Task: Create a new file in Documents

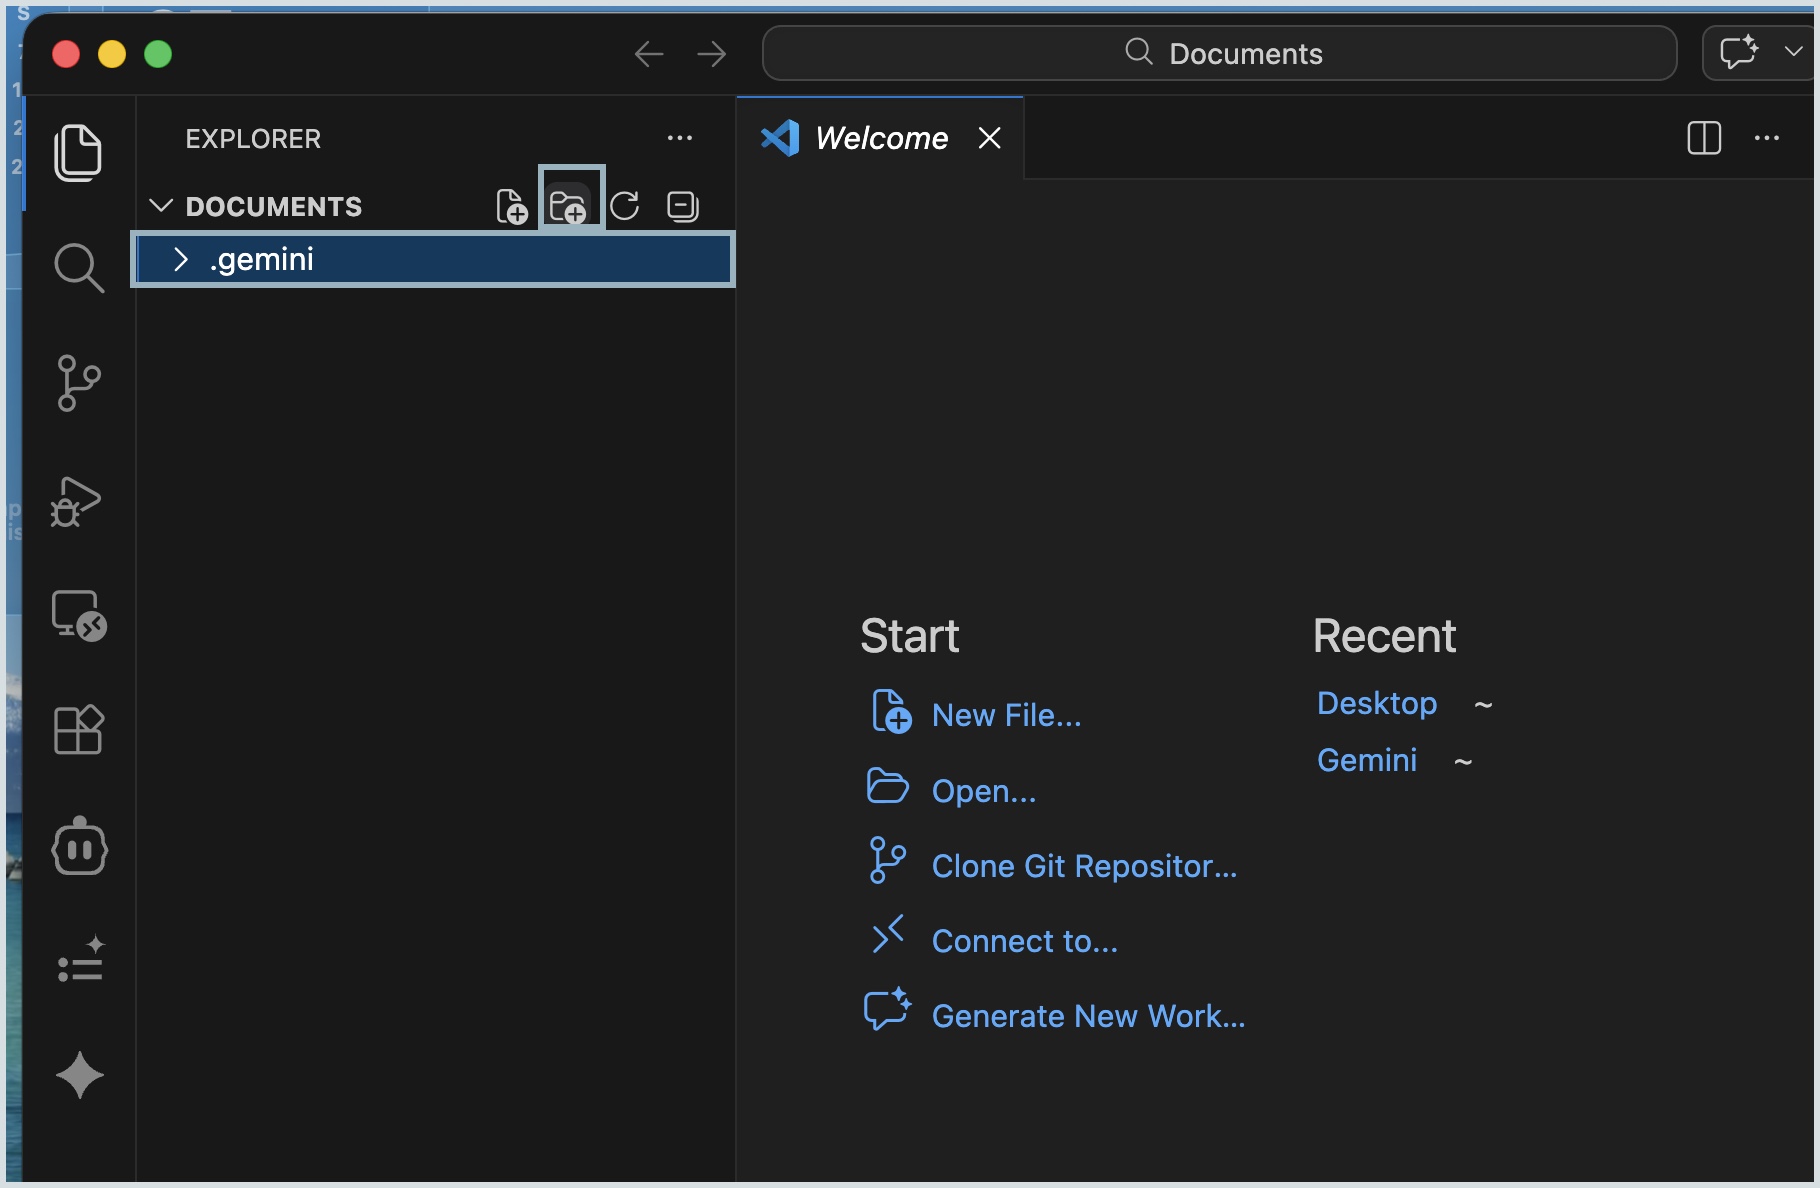Action: point(512,206)
